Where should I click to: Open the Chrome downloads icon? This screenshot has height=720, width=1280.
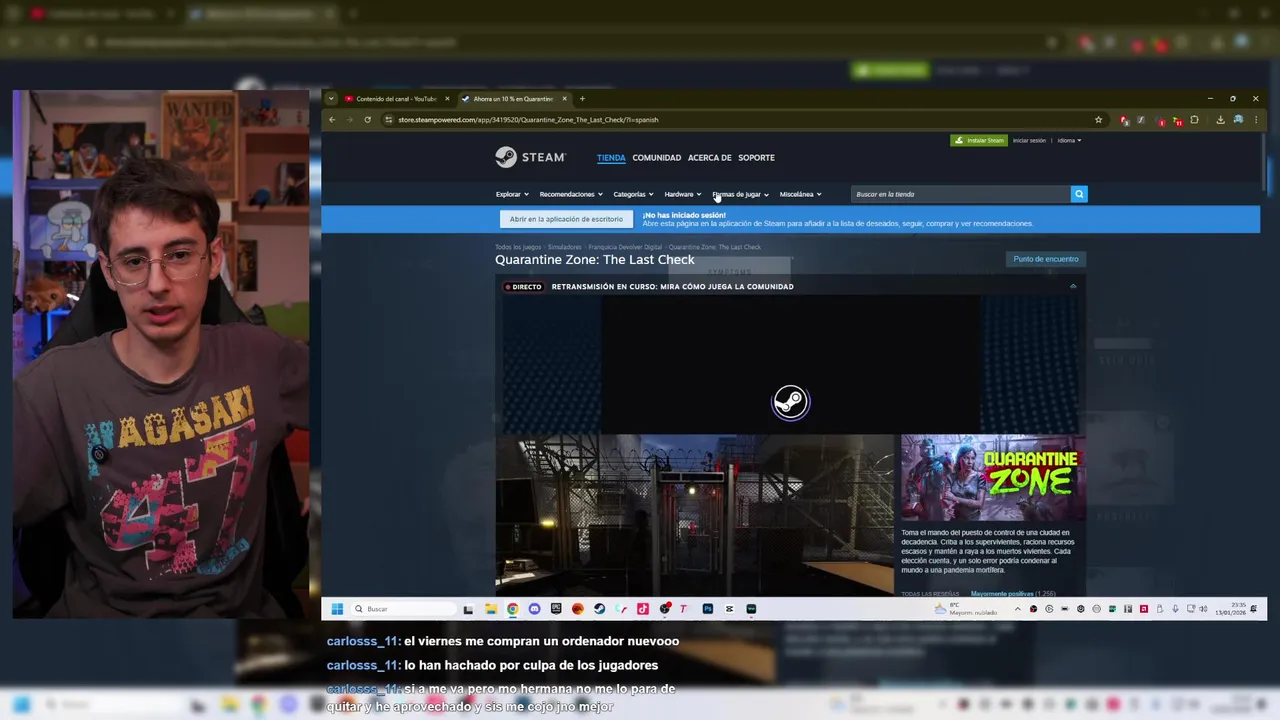(x=1220, y=120)
